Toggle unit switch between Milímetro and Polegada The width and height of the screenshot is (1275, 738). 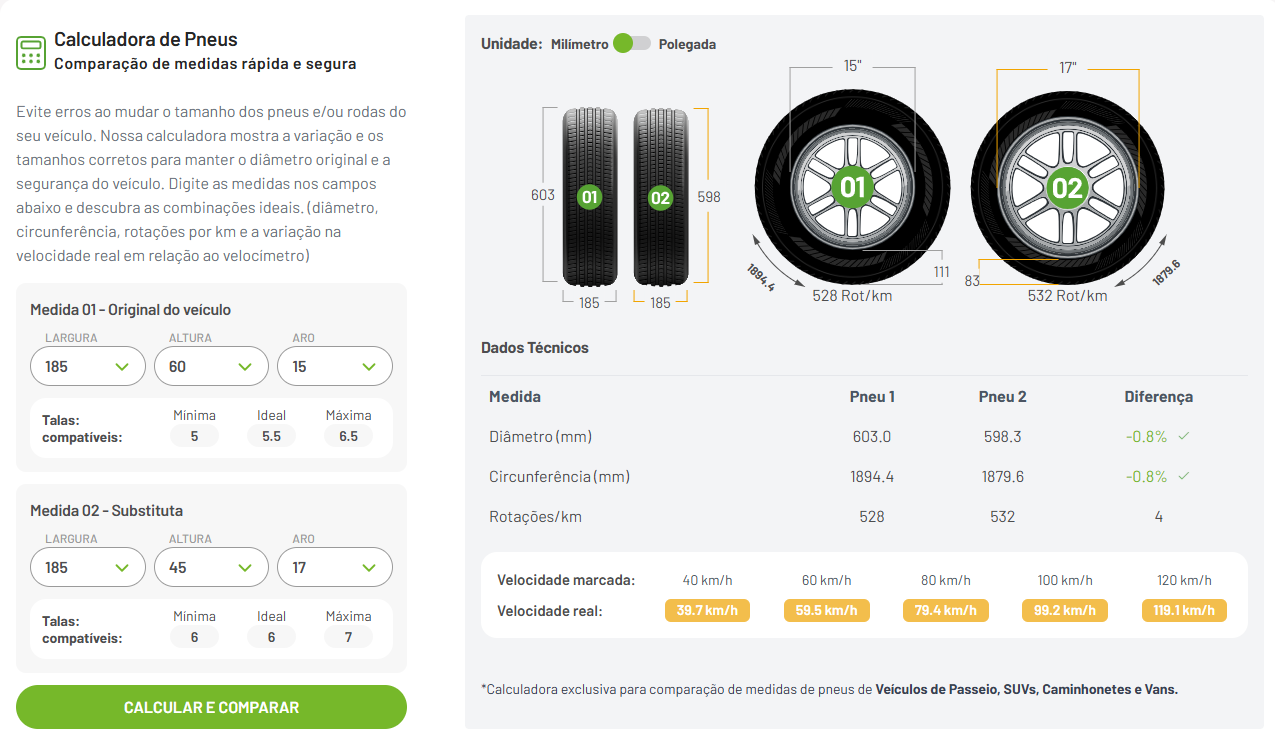632,43
